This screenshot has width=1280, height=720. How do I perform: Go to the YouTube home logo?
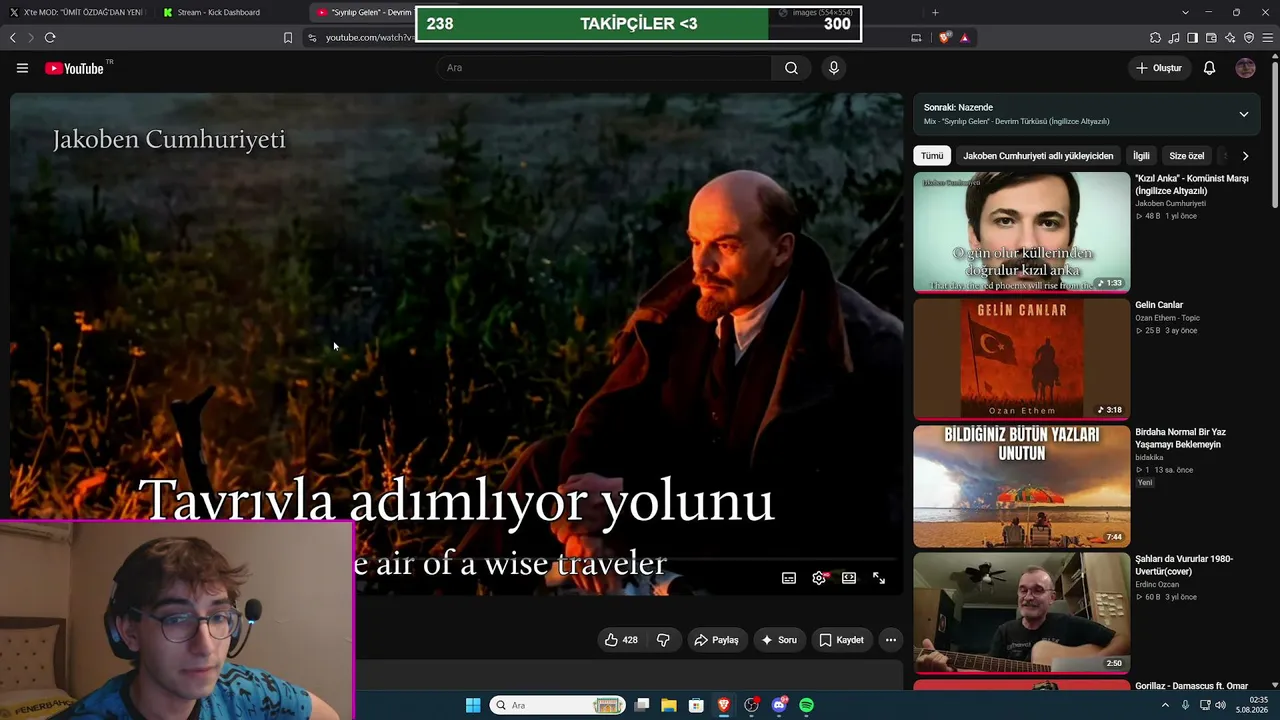pos(75,68)
